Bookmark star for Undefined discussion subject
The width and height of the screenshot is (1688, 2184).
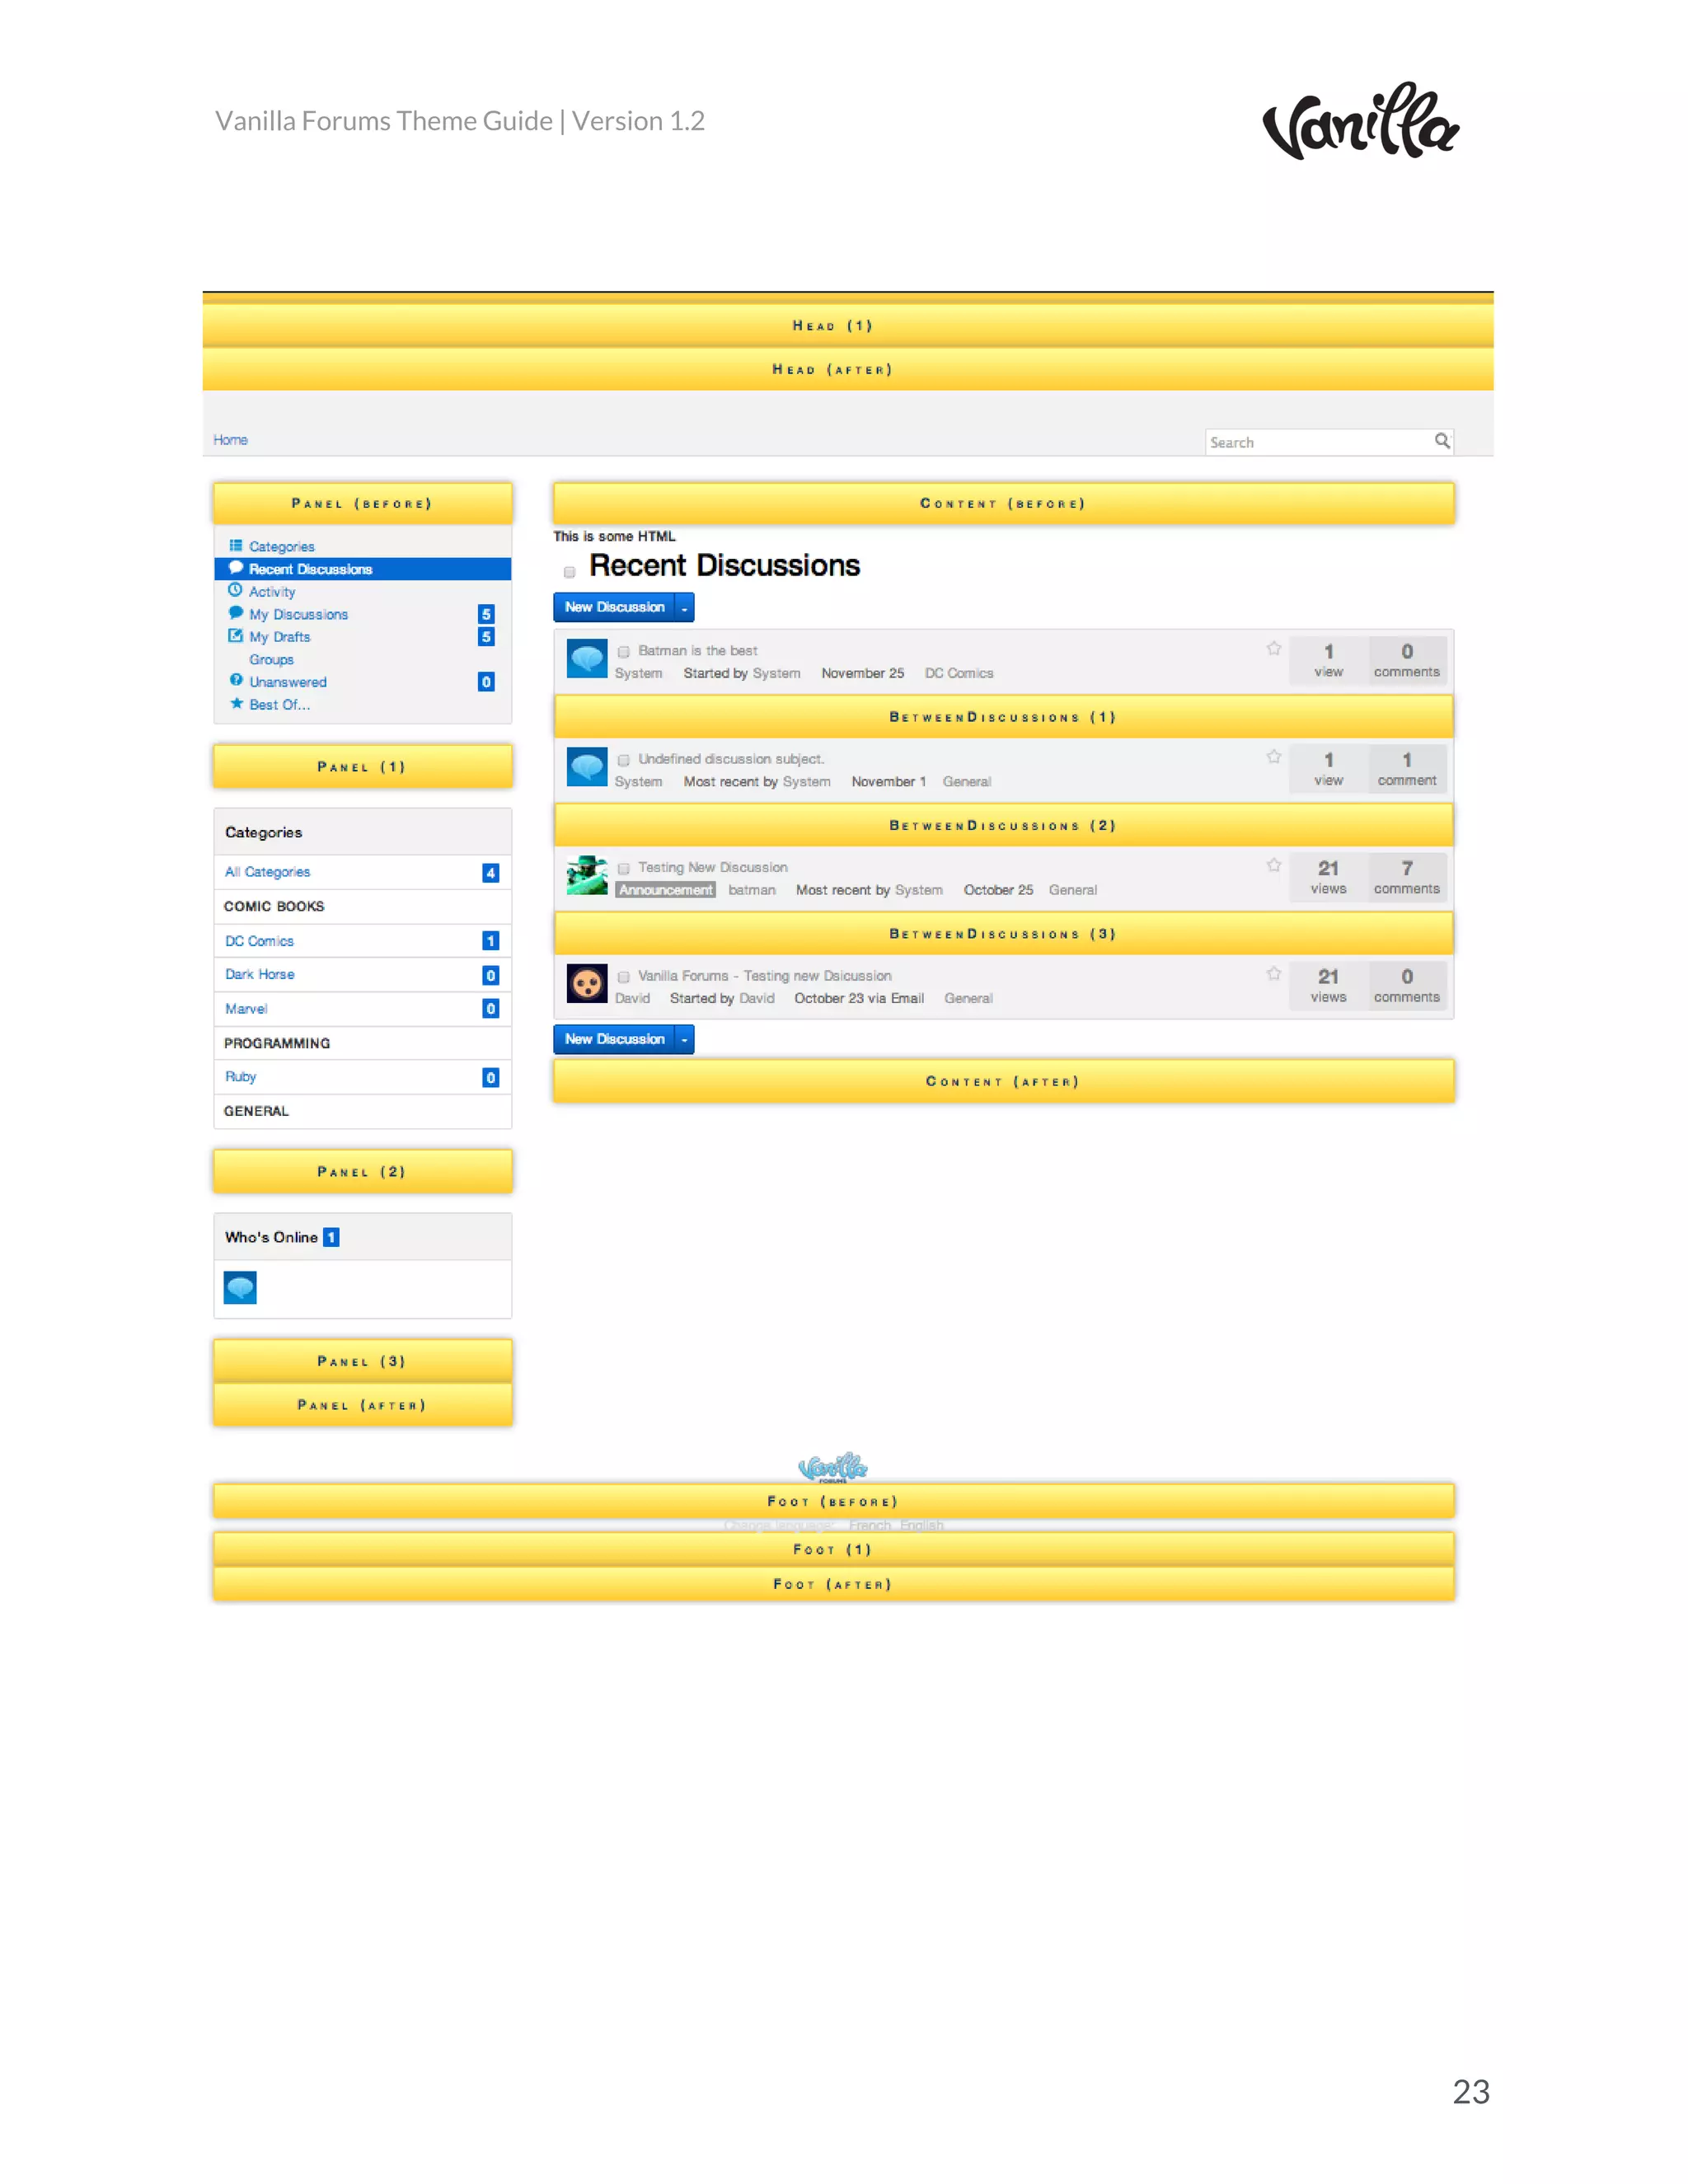[x=1274, y=756]
